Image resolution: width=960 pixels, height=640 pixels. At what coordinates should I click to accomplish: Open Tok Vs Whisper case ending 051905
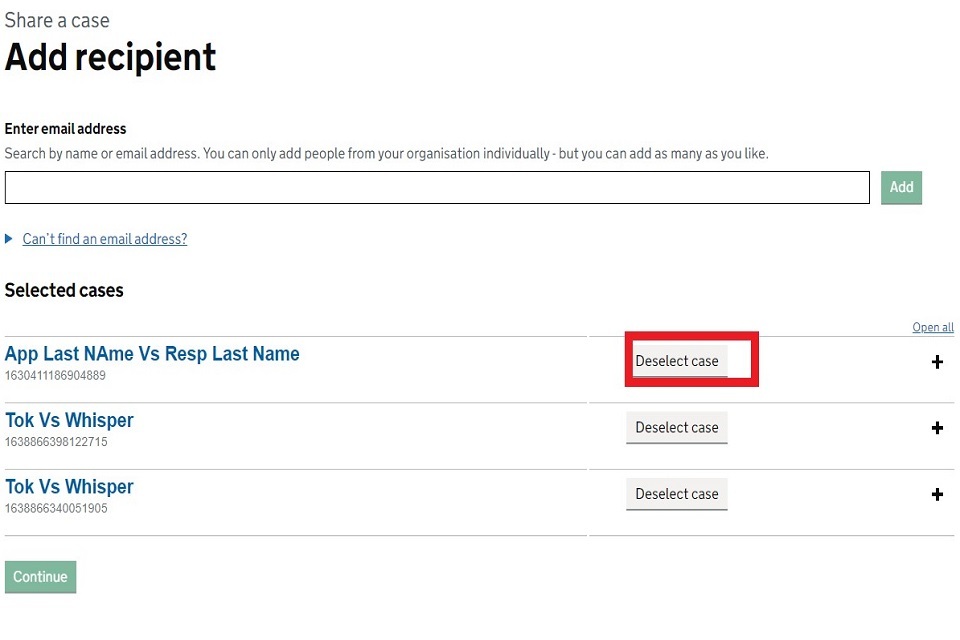pos(69,487)
